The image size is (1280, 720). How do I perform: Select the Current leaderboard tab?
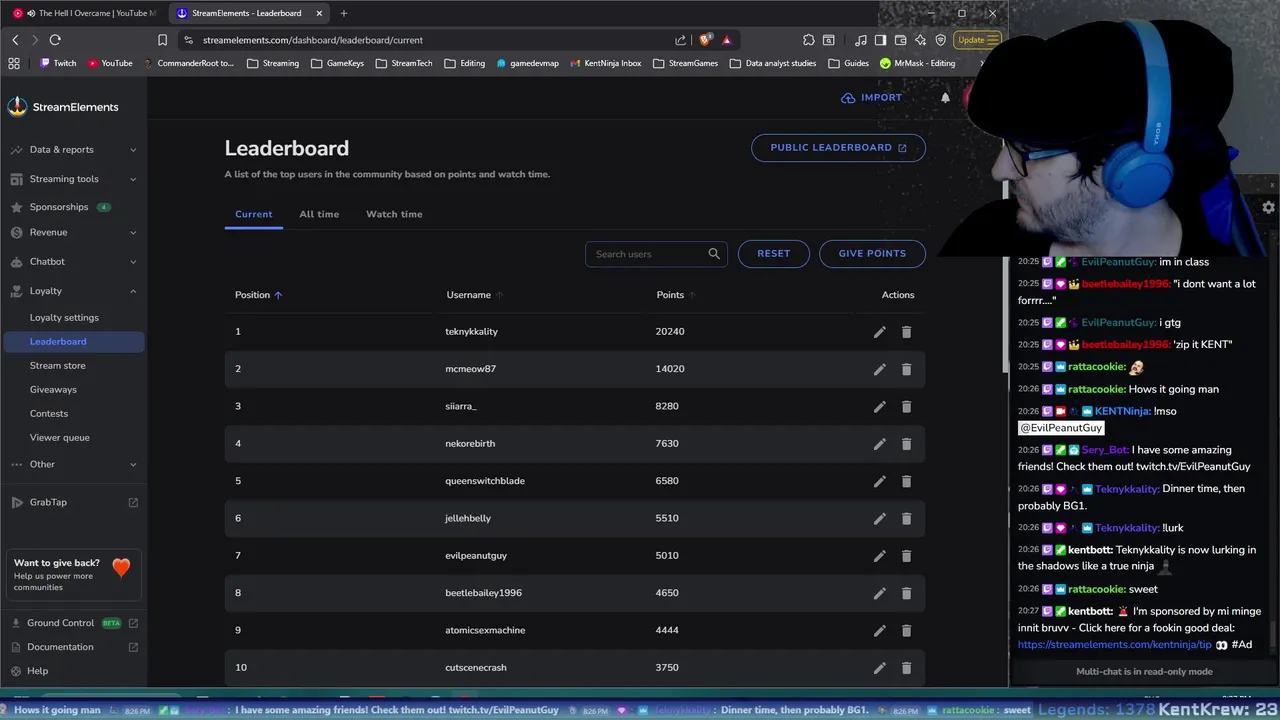click(x=253, y=214)
